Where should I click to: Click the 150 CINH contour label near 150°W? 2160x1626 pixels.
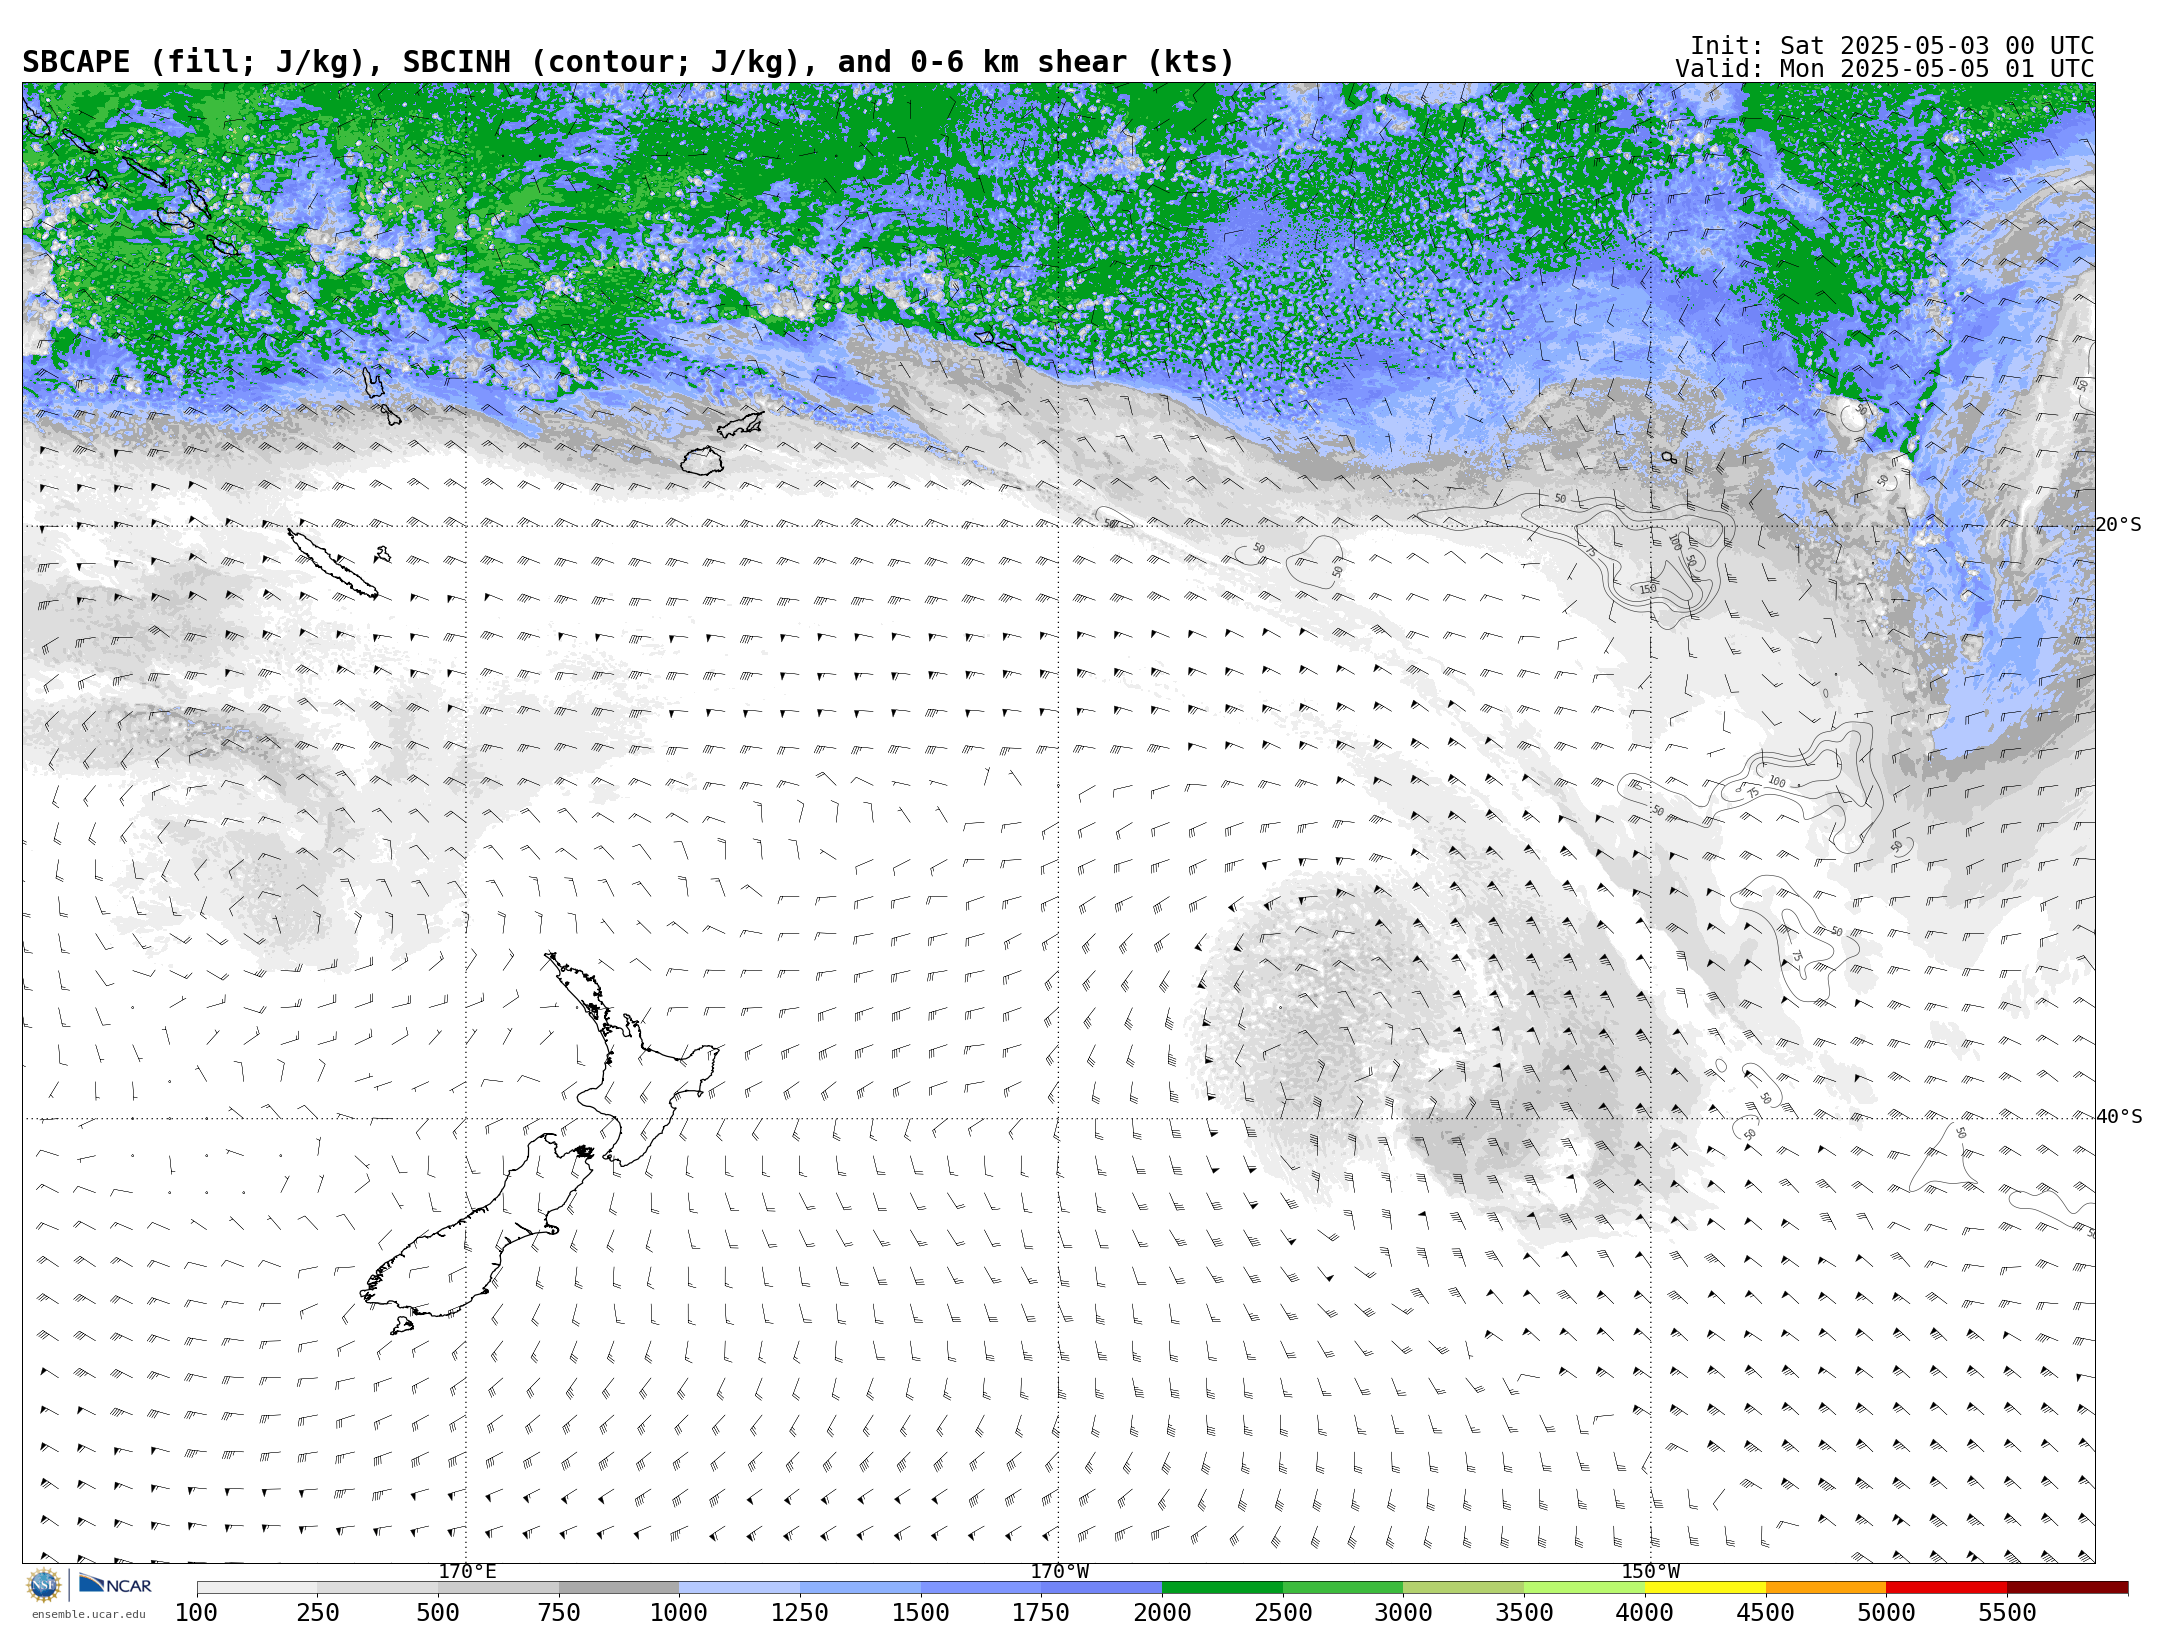[x=1647, y=589]
